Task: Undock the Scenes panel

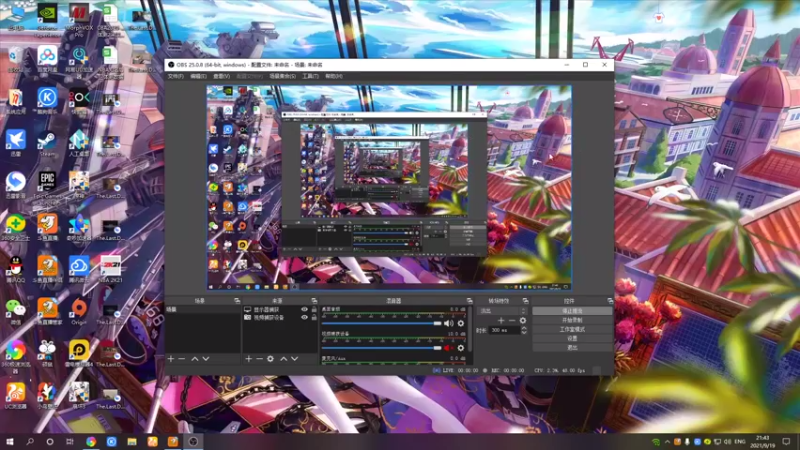Action: [237, 301]
